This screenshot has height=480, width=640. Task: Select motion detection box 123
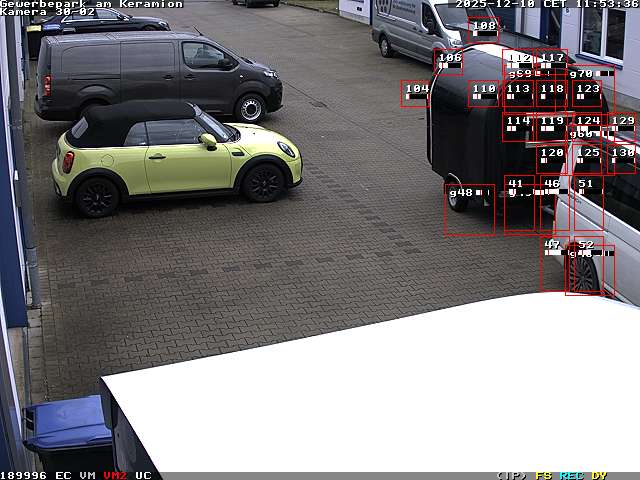(588, 94)
